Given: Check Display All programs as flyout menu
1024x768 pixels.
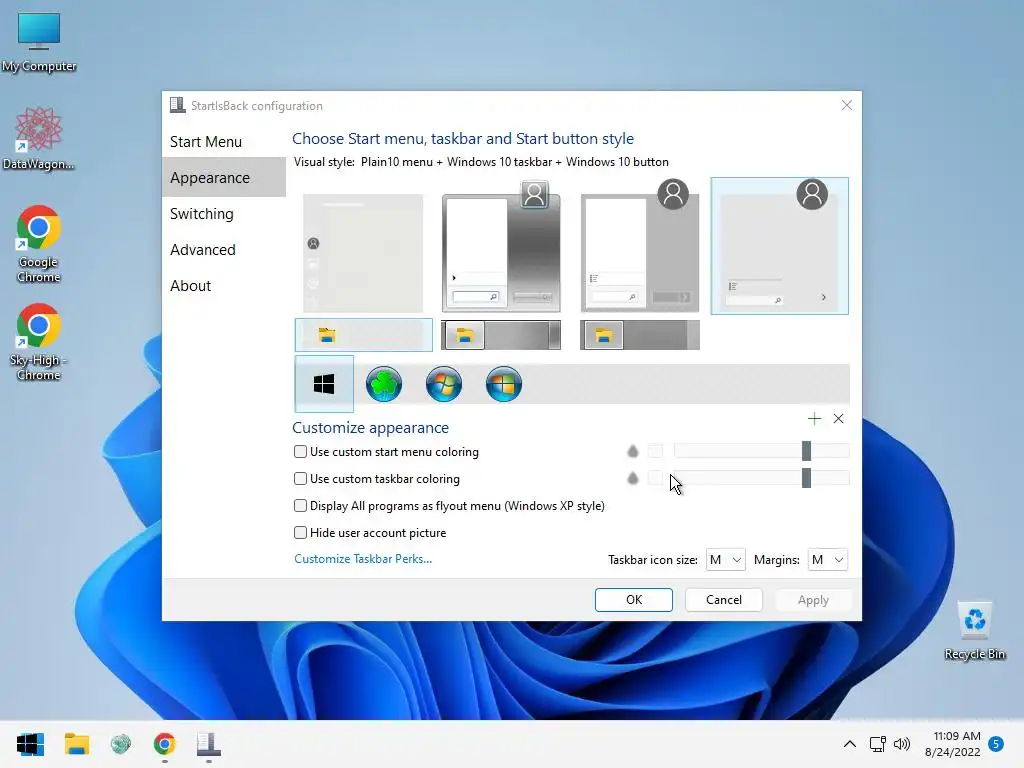Looking at the screenshot, I should [300, 505].
